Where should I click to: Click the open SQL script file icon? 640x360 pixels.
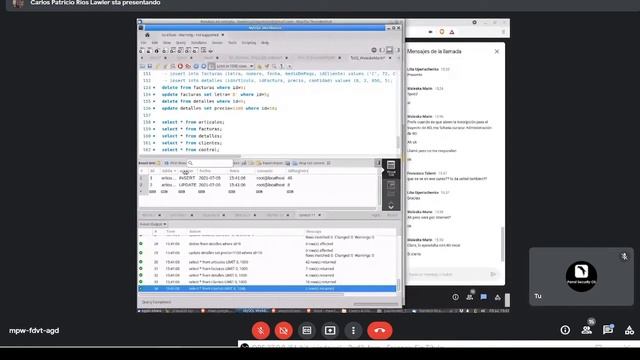tap(142, 66)
